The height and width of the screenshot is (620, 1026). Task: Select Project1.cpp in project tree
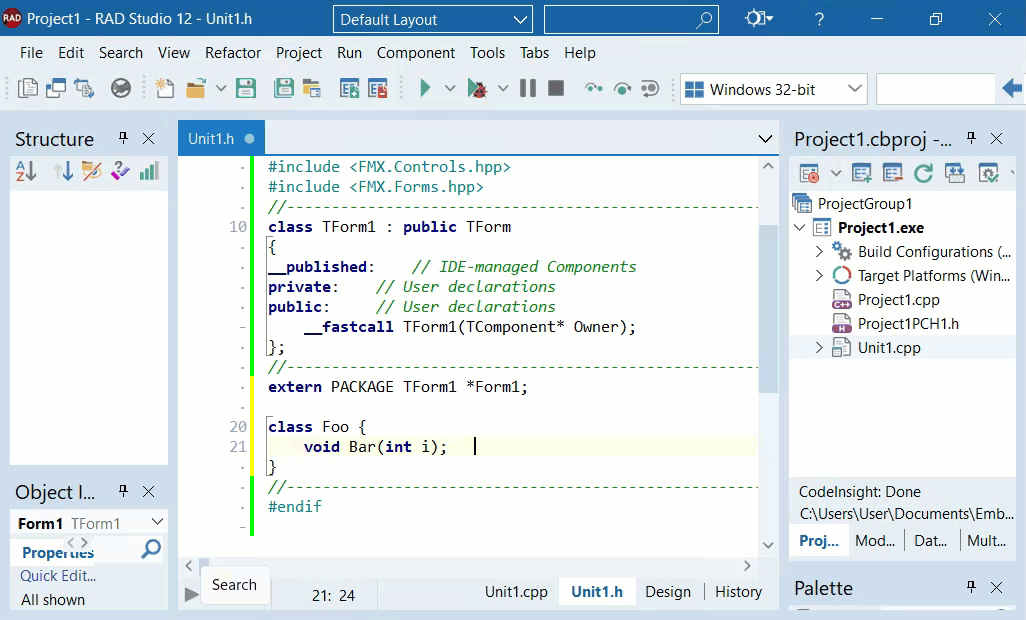coord(898,300)
